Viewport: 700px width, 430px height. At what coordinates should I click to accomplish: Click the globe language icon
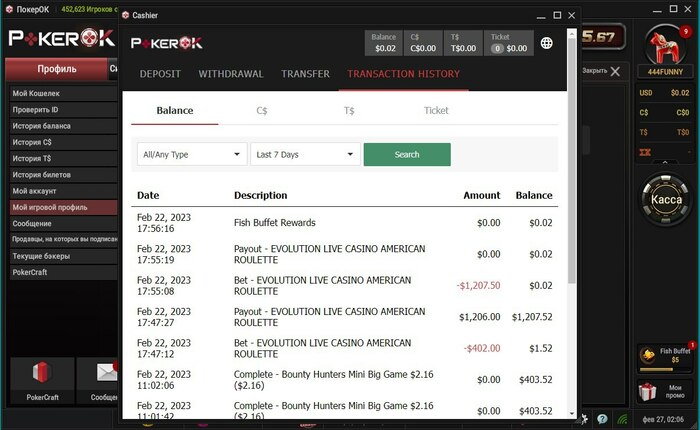click(547, 43)
